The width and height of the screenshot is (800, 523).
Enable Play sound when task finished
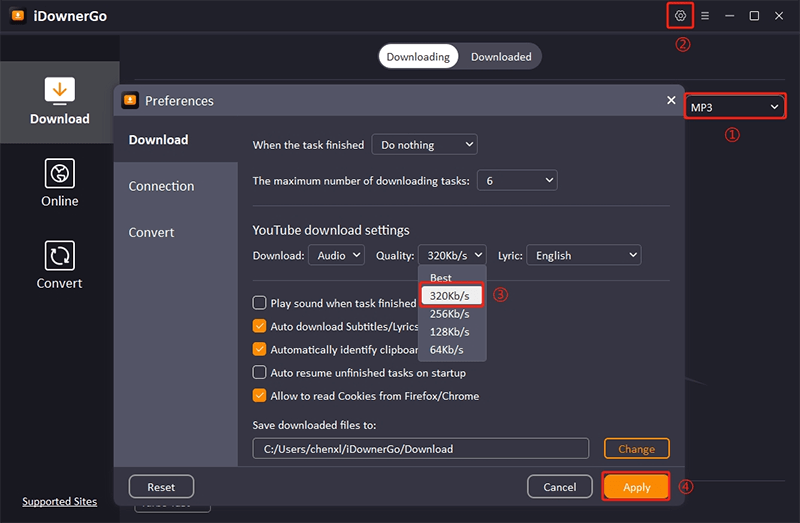[260, 303]
